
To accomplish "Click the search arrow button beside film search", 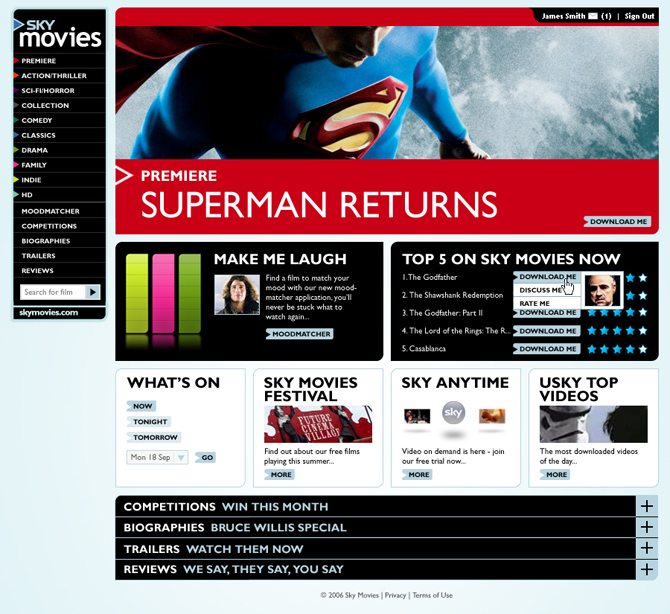I will 93,292.
